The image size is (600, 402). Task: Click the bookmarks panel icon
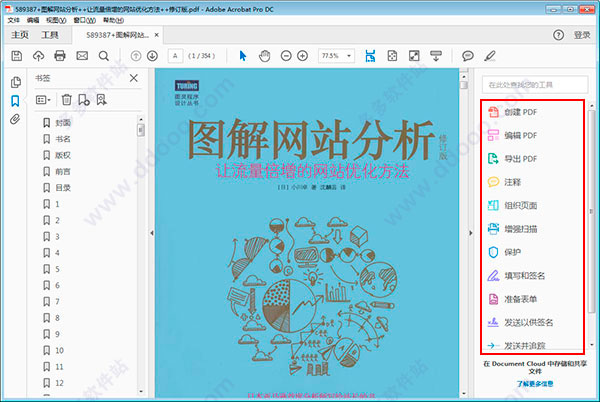[x=15, y=101]
